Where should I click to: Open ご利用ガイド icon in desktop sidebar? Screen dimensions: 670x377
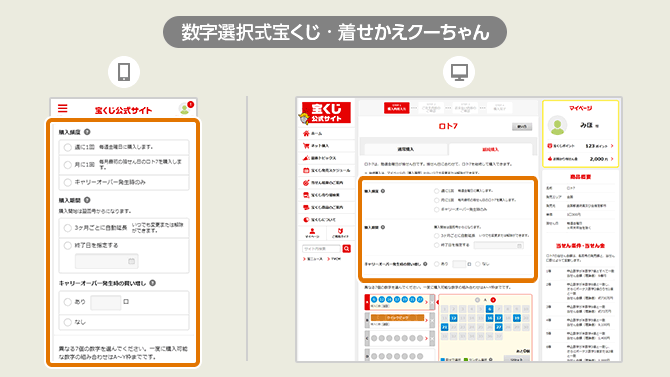[x=341, y=233]
